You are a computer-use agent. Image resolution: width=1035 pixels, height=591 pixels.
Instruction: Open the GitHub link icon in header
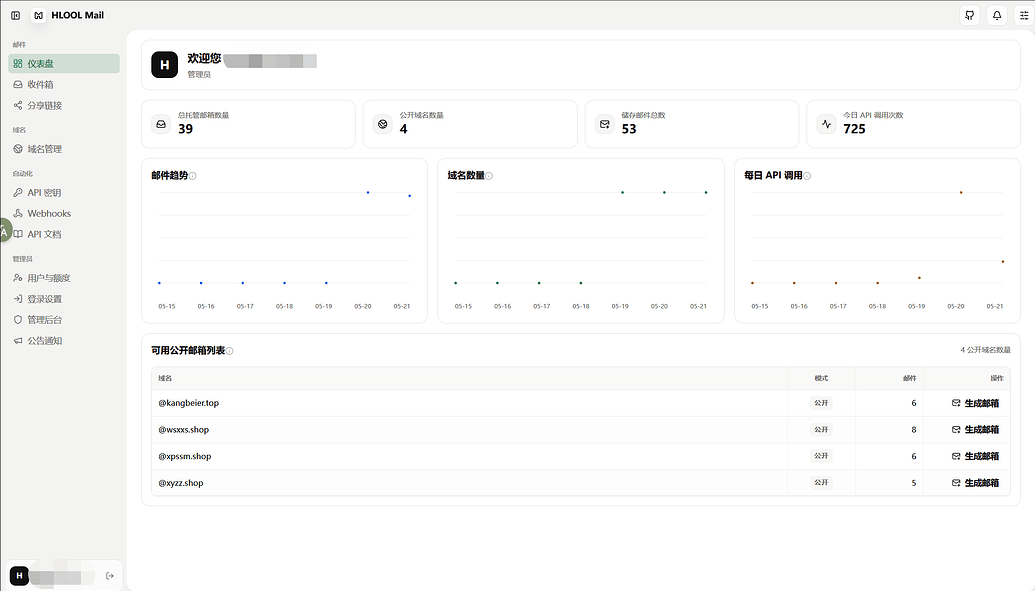(970, 15)
